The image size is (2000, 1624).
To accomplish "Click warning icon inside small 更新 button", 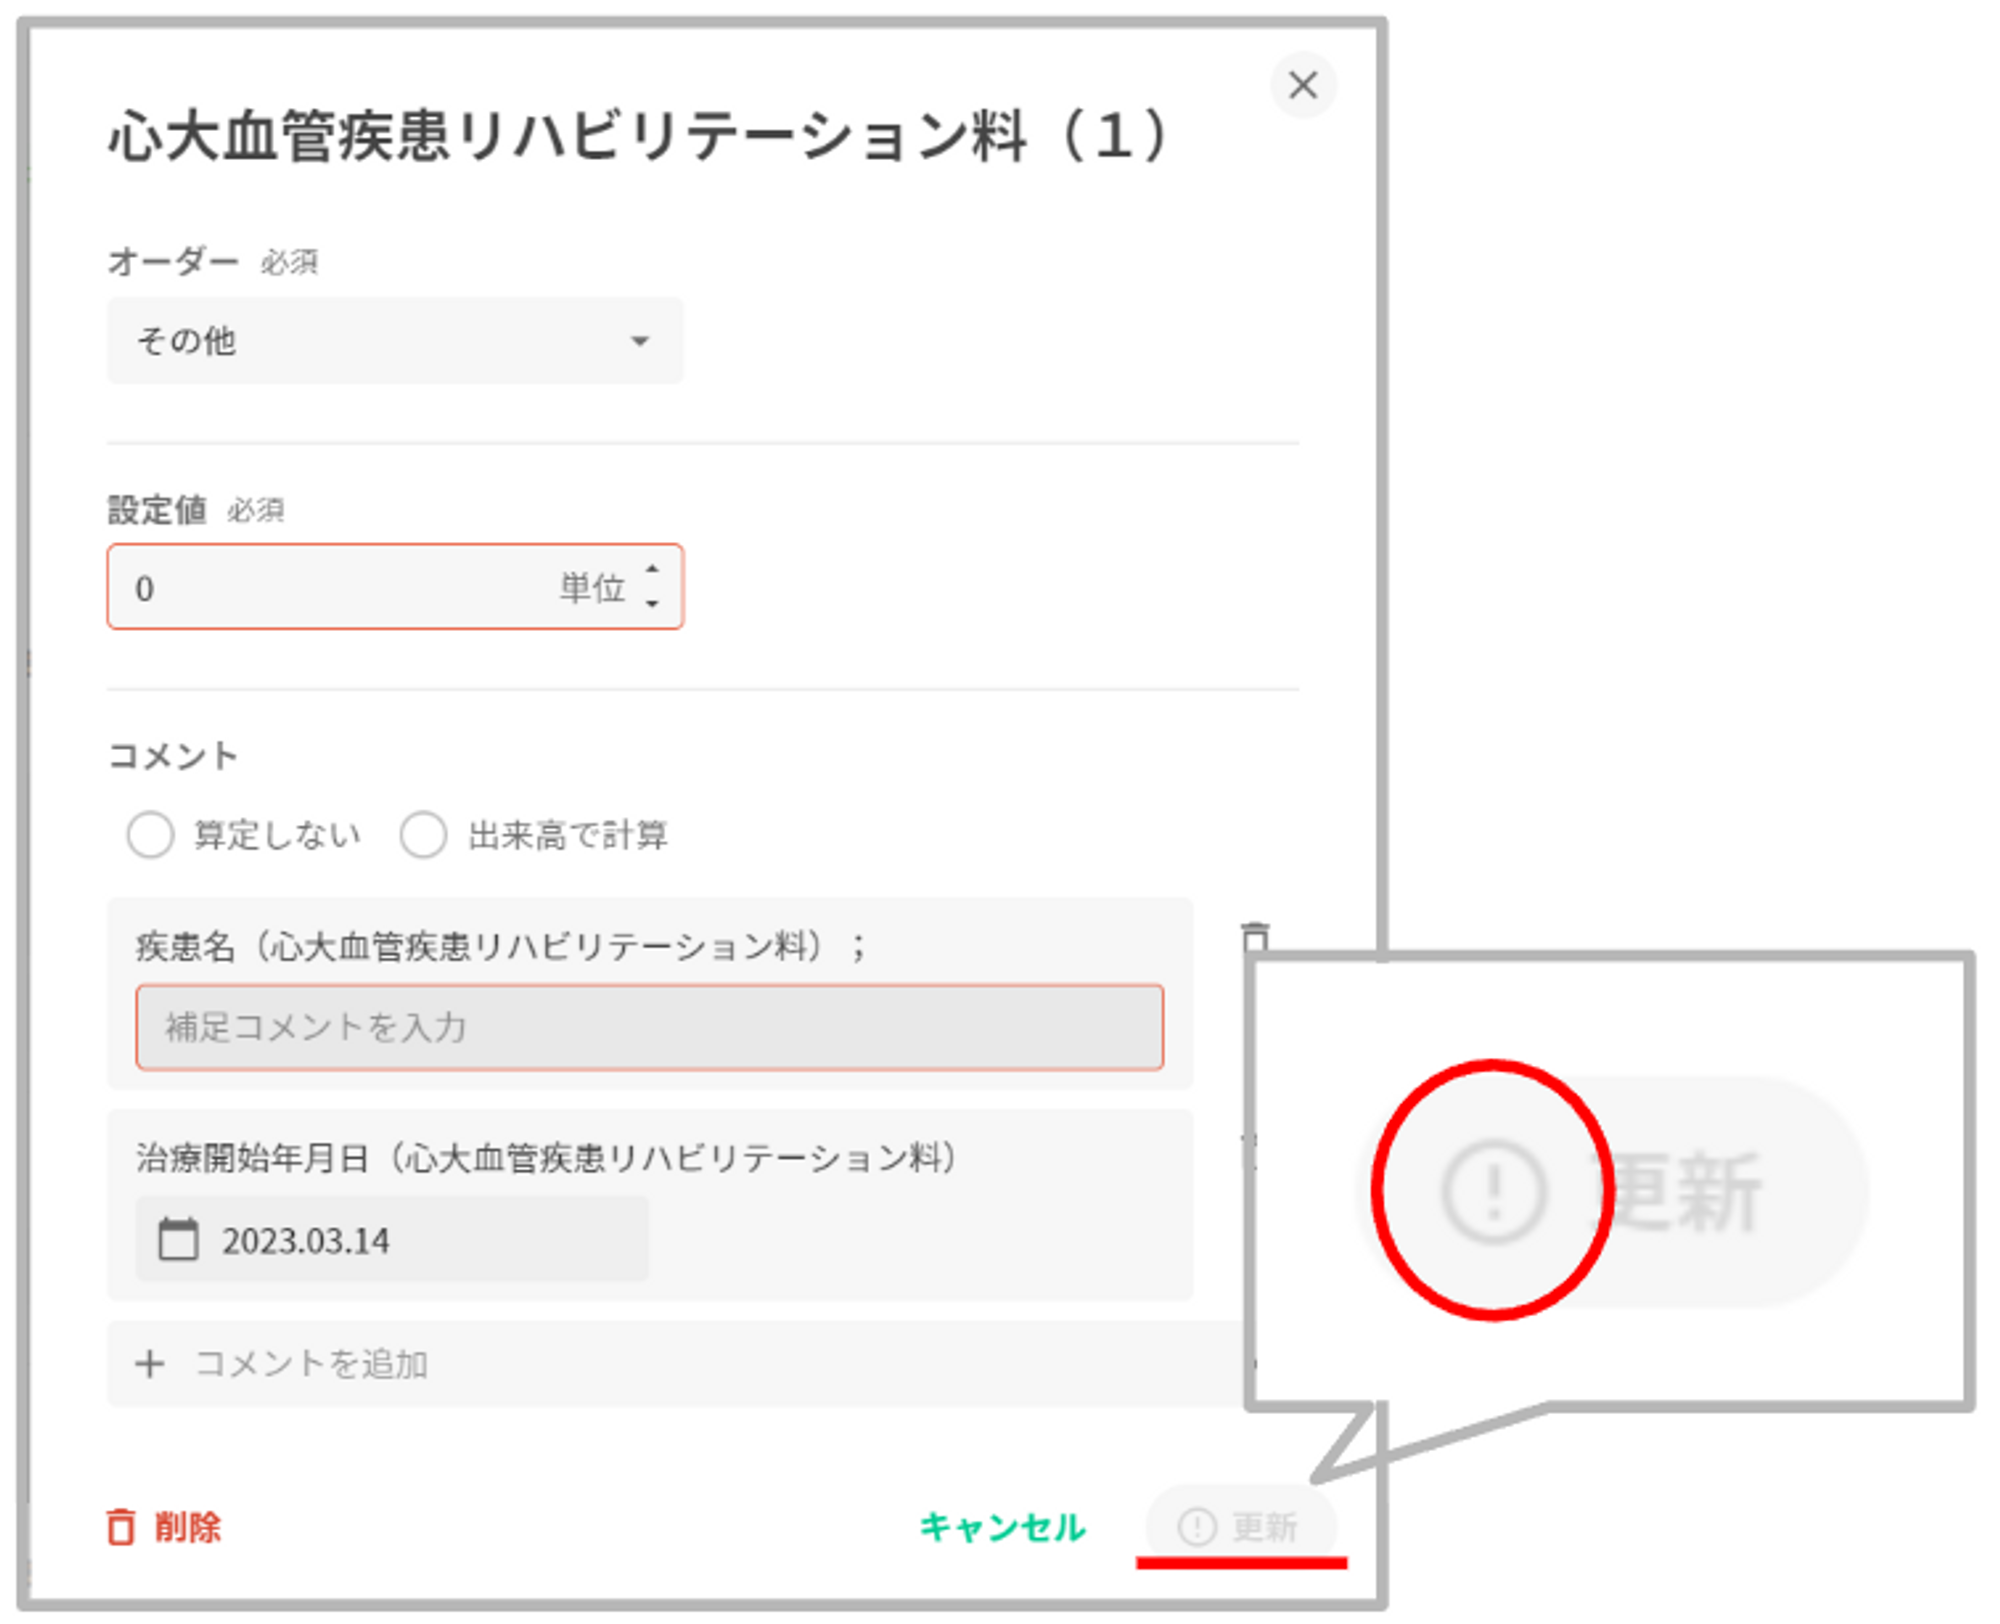I will (x=1196, y=1526).
